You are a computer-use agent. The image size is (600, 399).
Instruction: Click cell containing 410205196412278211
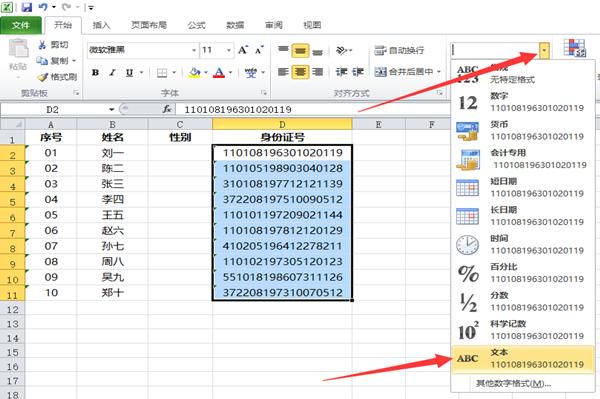click(x=282, y=246)
